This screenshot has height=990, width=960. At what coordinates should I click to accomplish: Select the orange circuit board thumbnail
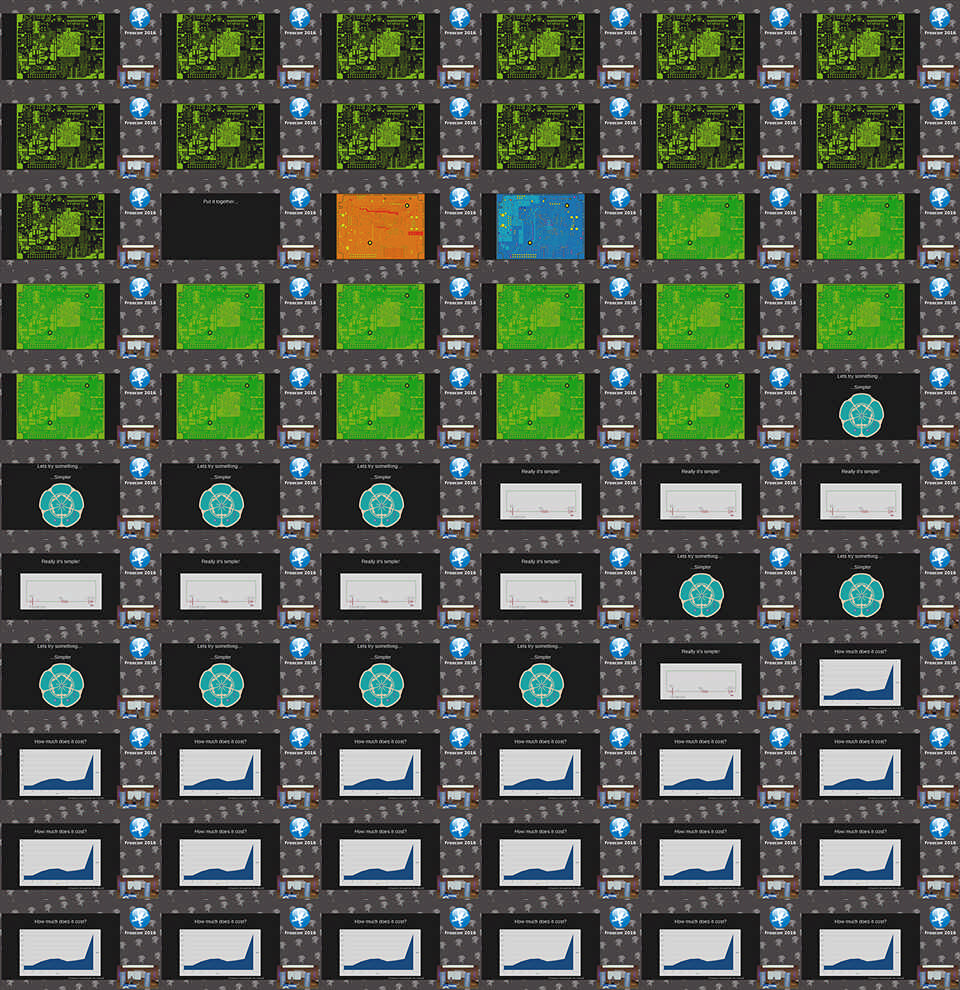(380, 226)
